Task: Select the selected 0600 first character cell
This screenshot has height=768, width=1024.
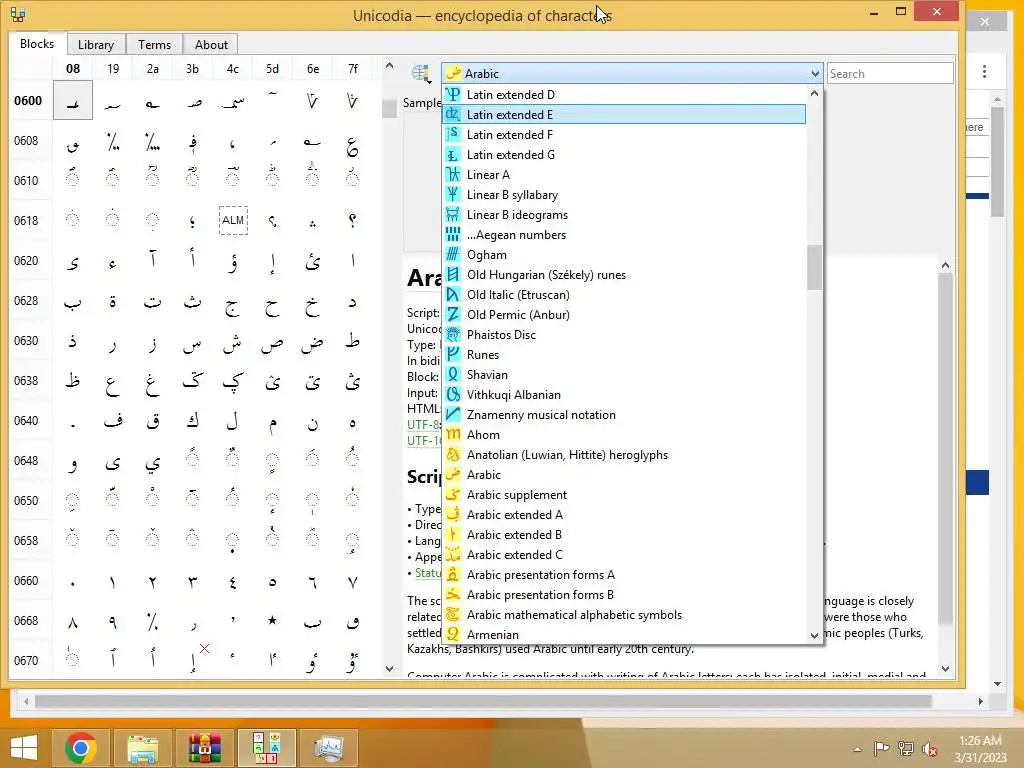Action: tap(73, 101)
